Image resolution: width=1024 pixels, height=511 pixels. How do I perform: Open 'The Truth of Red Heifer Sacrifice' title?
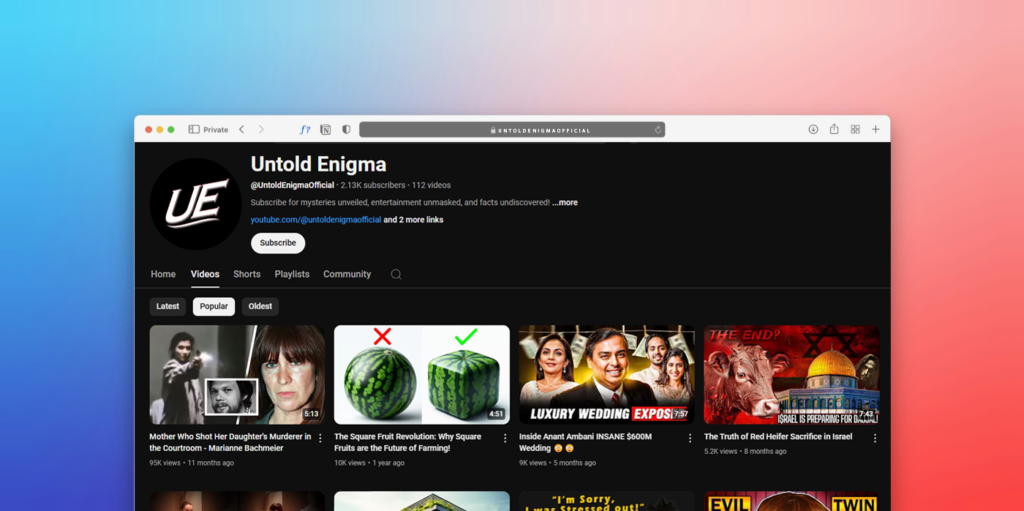pos(778,437)
